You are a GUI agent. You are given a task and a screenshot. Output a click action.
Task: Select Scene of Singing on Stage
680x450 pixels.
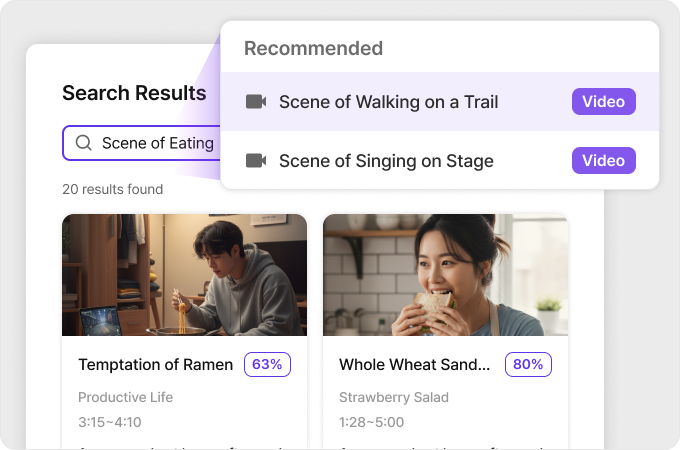pos(386,161)
